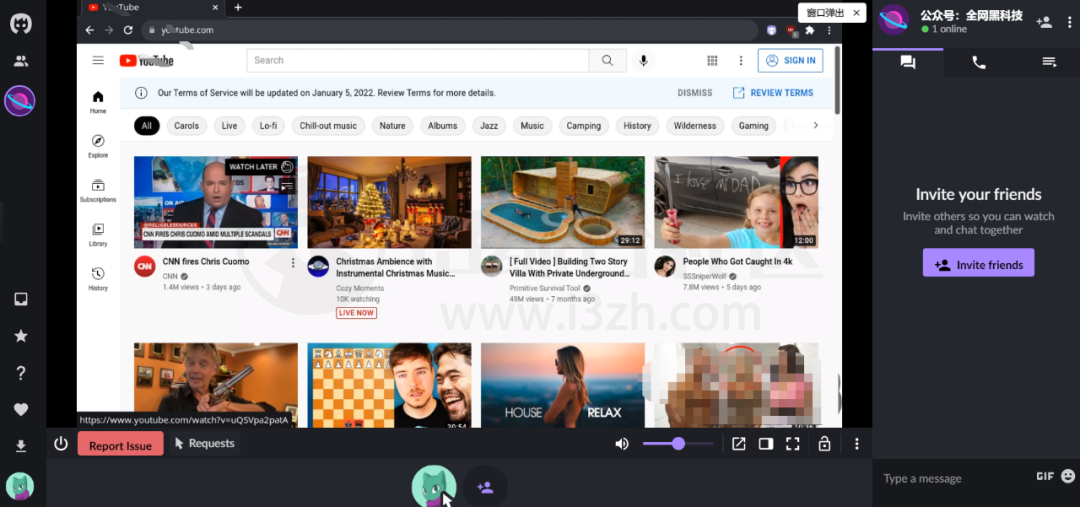Image resolution: width=1080 pixels, height=507 pixels.
Task: Select the Jazz filter chip
Action: click(489, 126)
